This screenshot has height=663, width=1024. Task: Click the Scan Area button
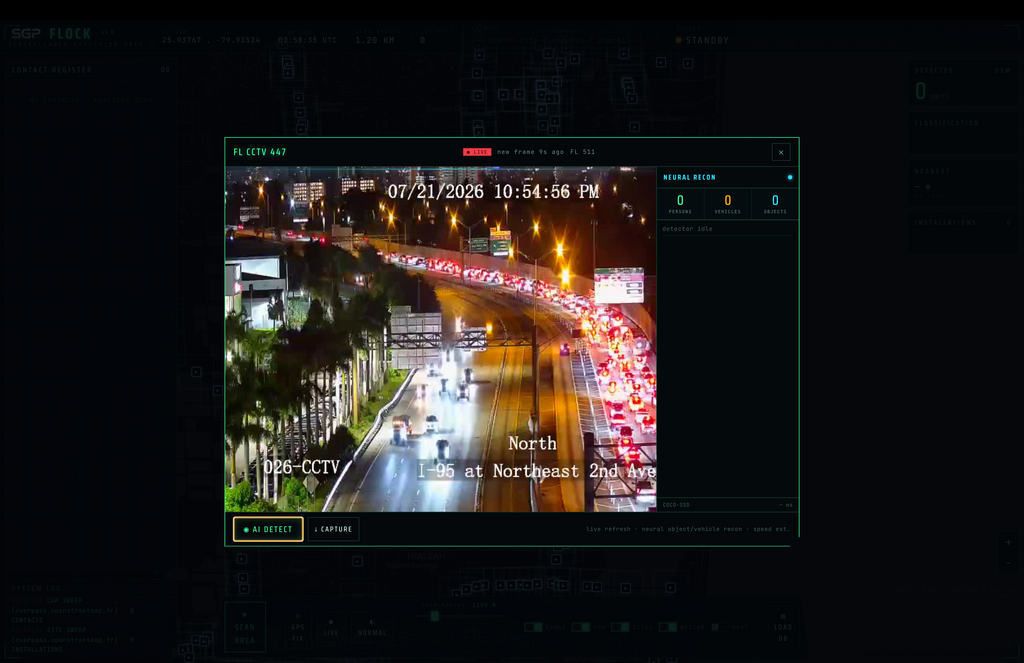coord(245,627)
